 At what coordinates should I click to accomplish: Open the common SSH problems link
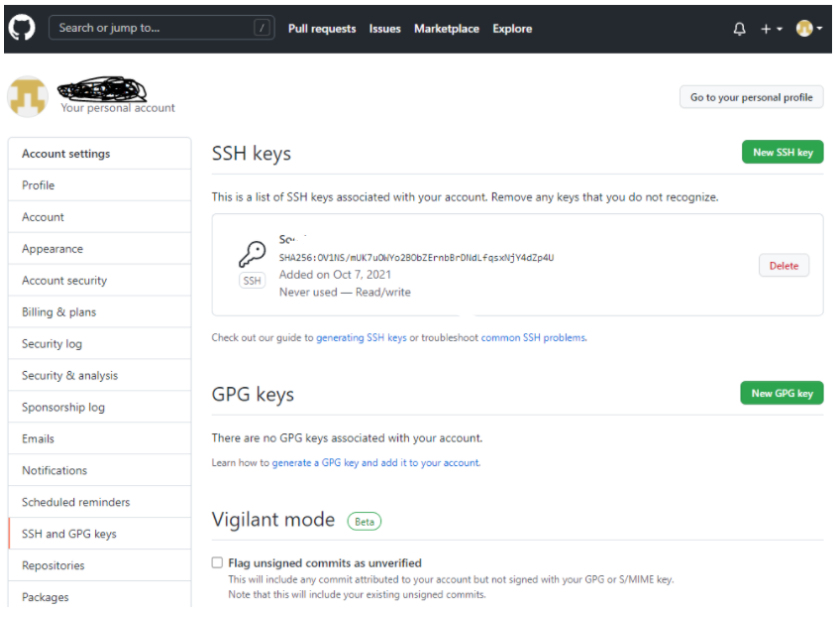pos(534,338)
